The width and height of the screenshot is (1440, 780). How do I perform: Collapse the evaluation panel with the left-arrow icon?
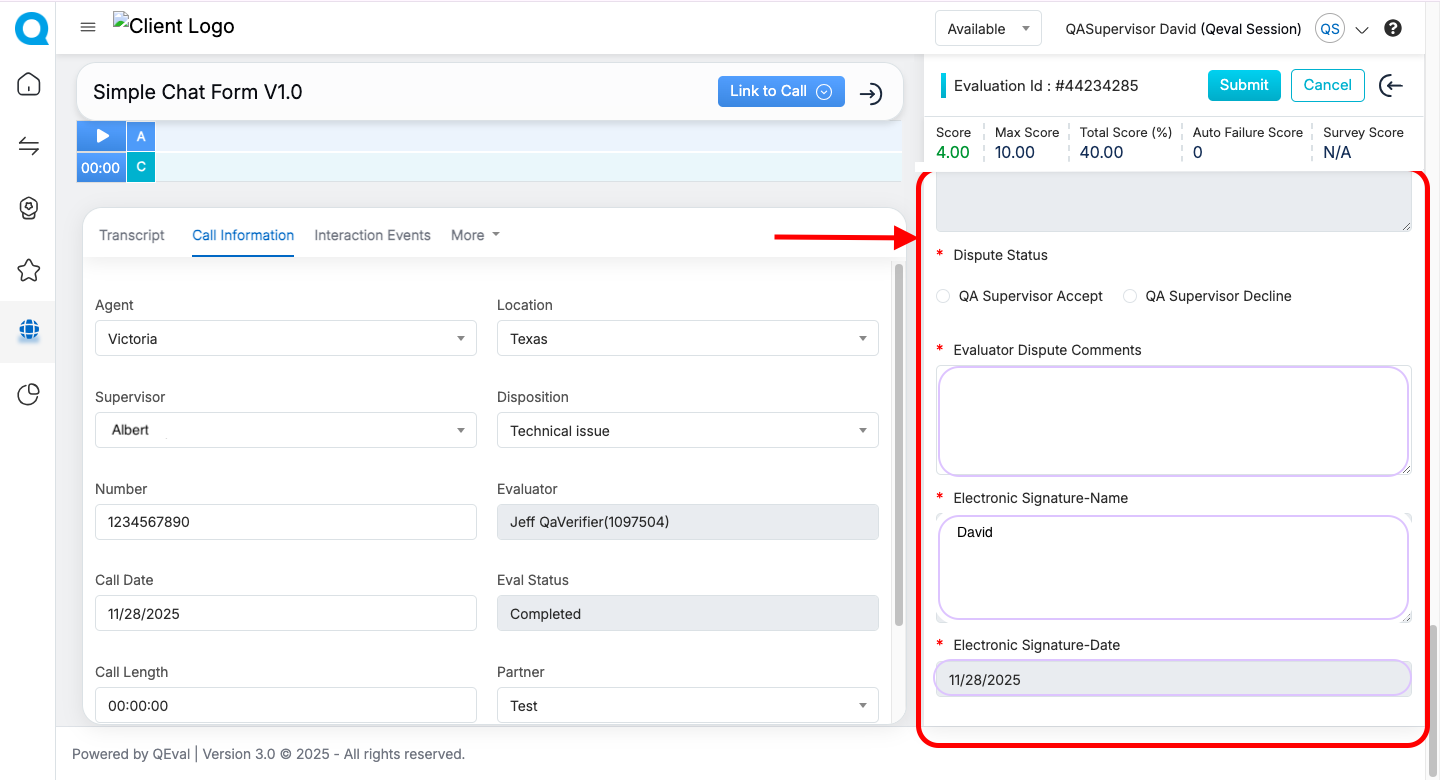click(1390, 86)
